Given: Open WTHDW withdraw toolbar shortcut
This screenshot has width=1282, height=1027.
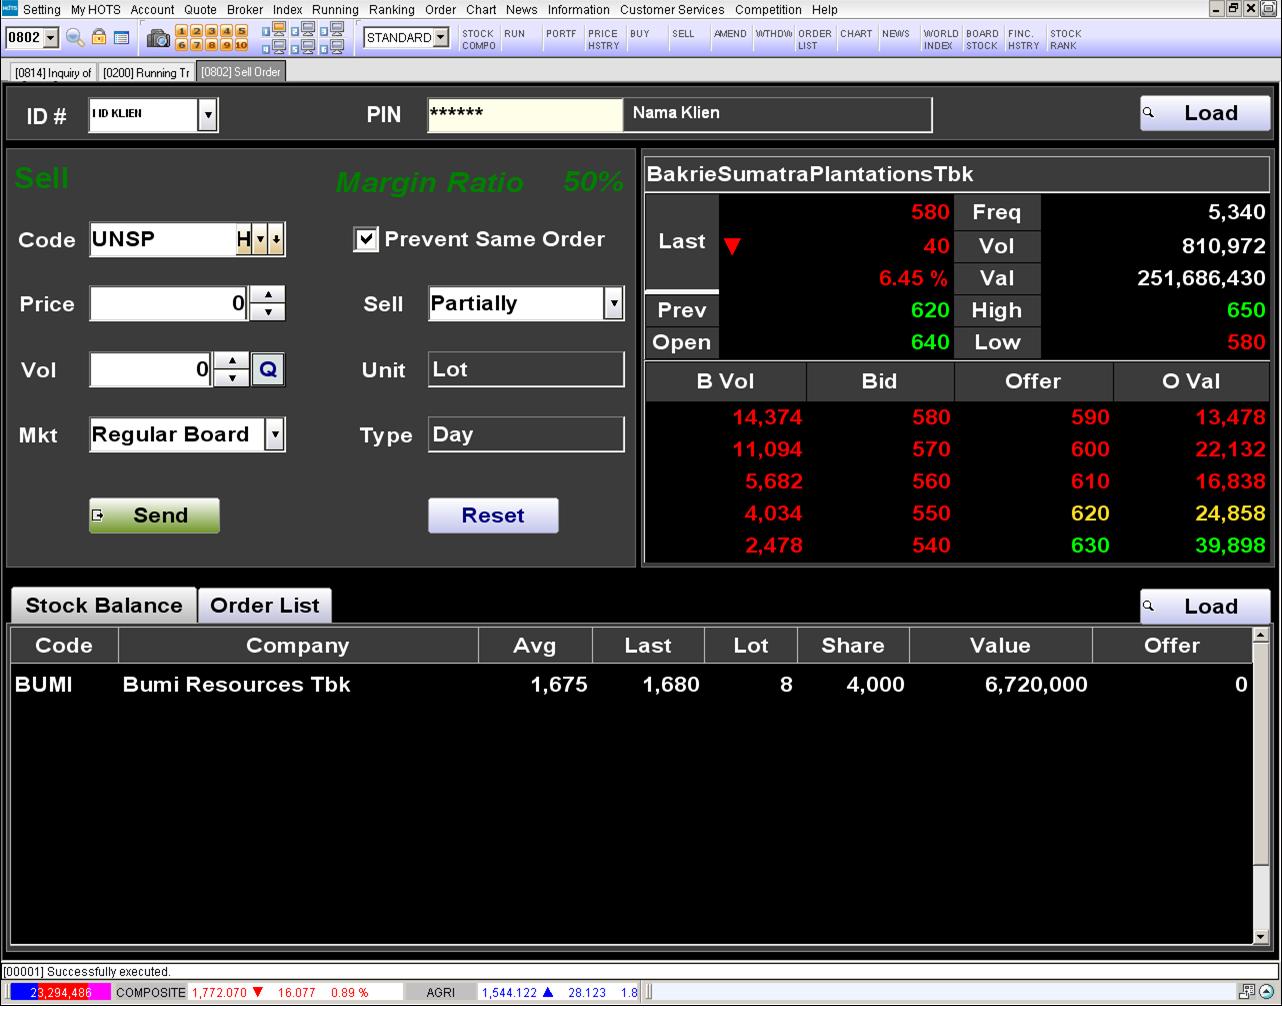Looking at the screenshot, I should [x=774, y=34].
